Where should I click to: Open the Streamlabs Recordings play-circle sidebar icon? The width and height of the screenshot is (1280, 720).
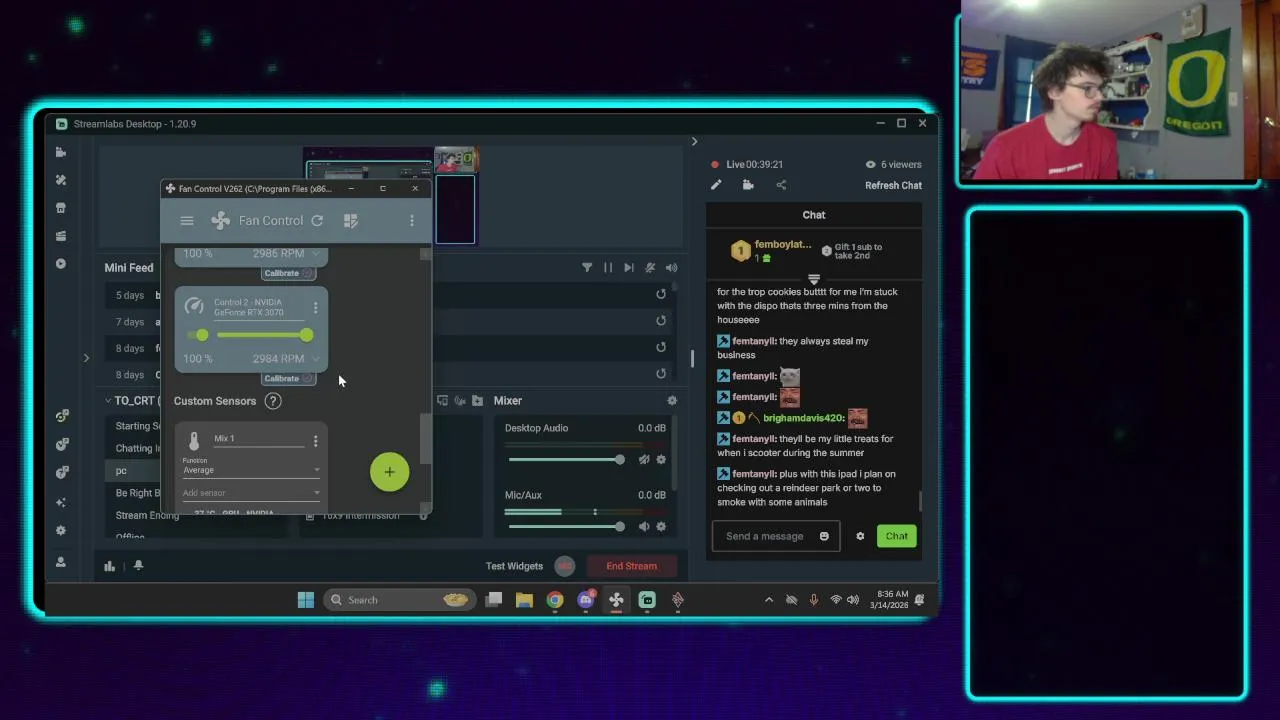61,264
